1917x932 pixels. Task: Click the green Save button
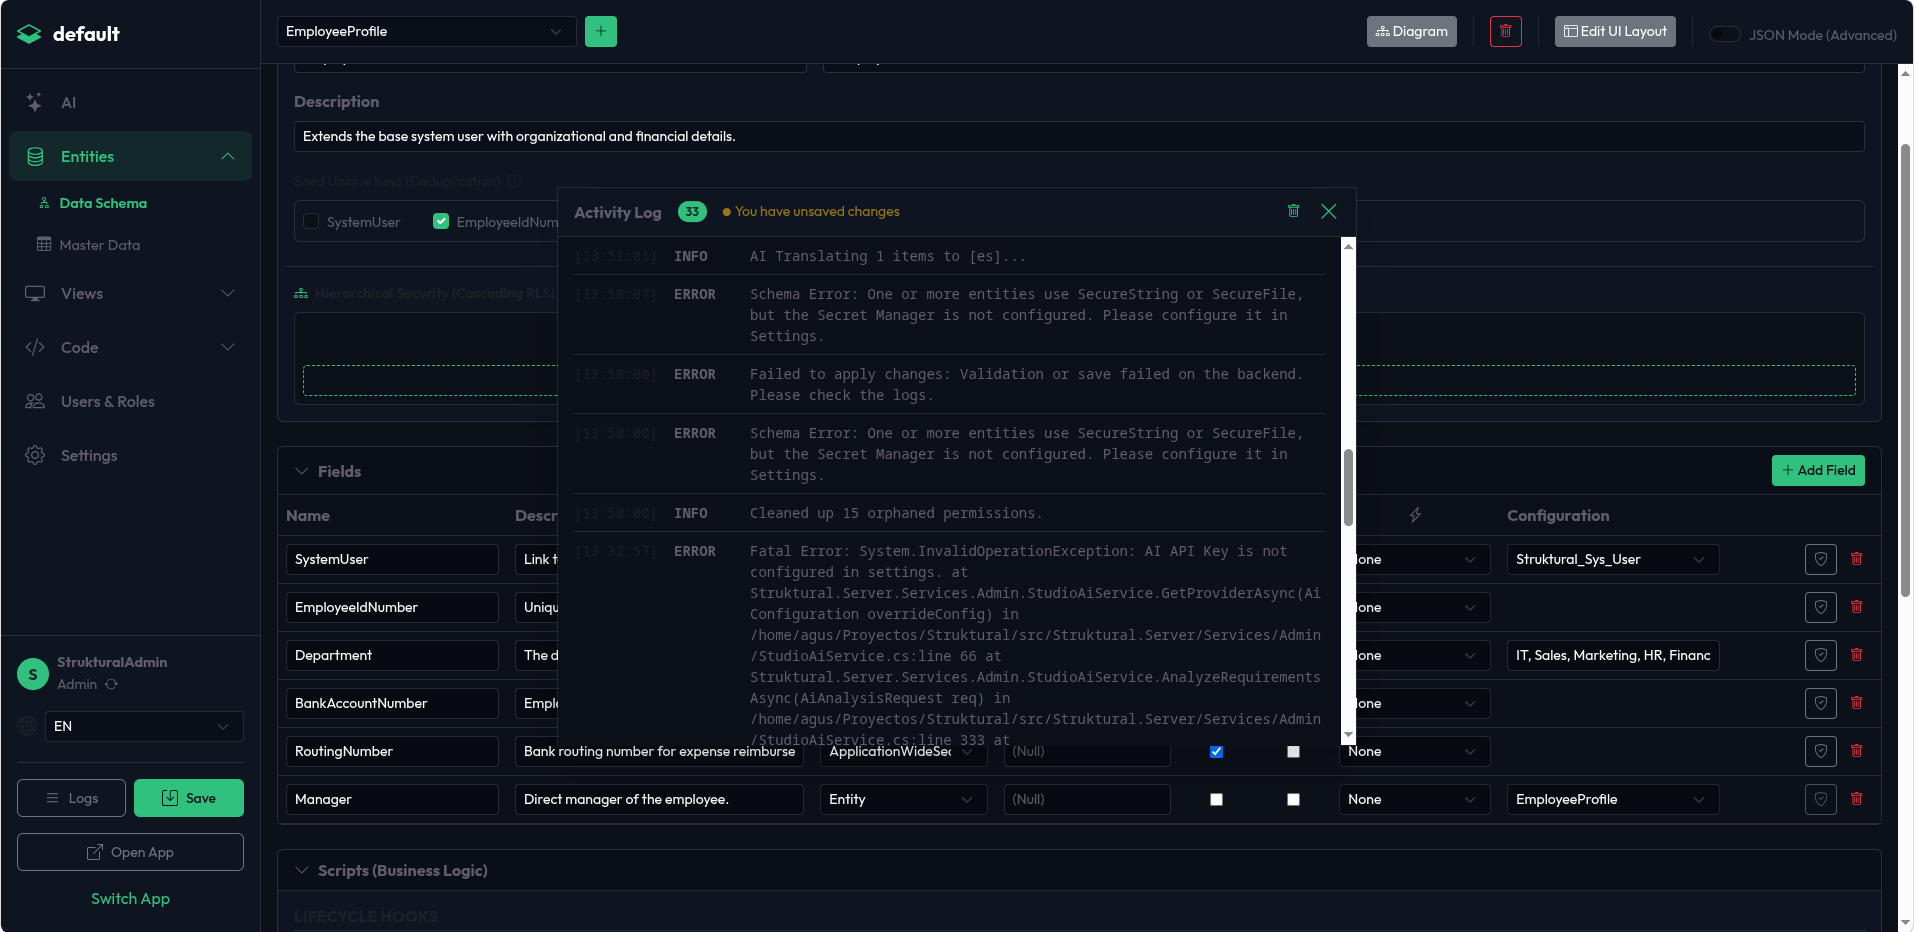[189, 798]
